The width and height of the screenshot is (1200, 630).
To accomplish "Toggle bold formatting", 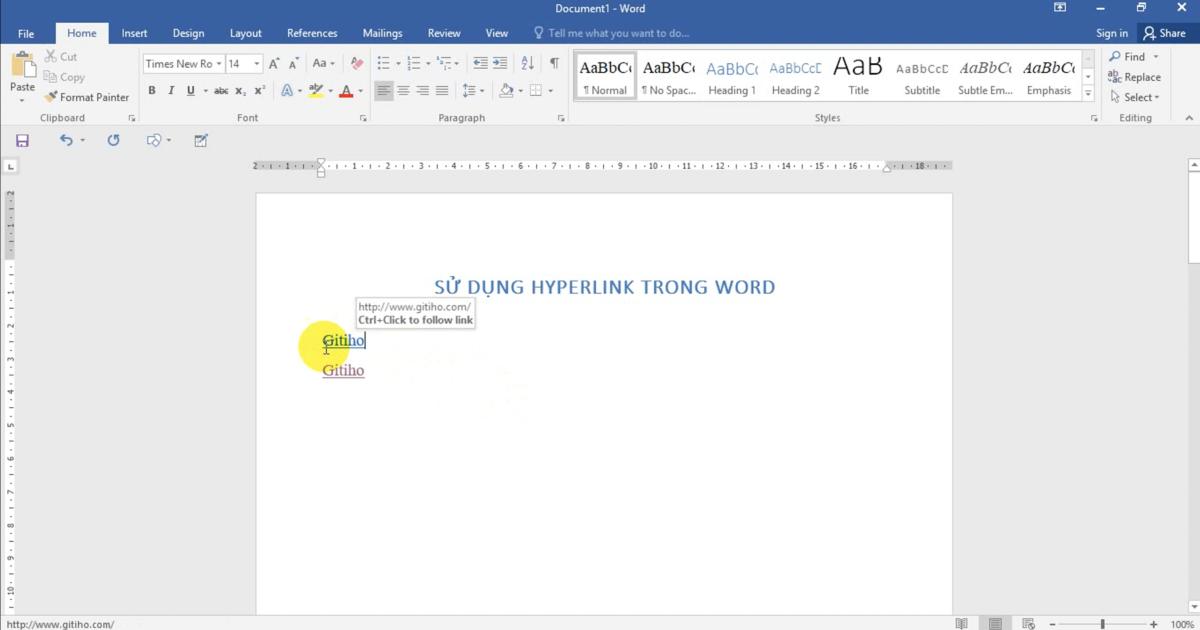I will (152, 90).
